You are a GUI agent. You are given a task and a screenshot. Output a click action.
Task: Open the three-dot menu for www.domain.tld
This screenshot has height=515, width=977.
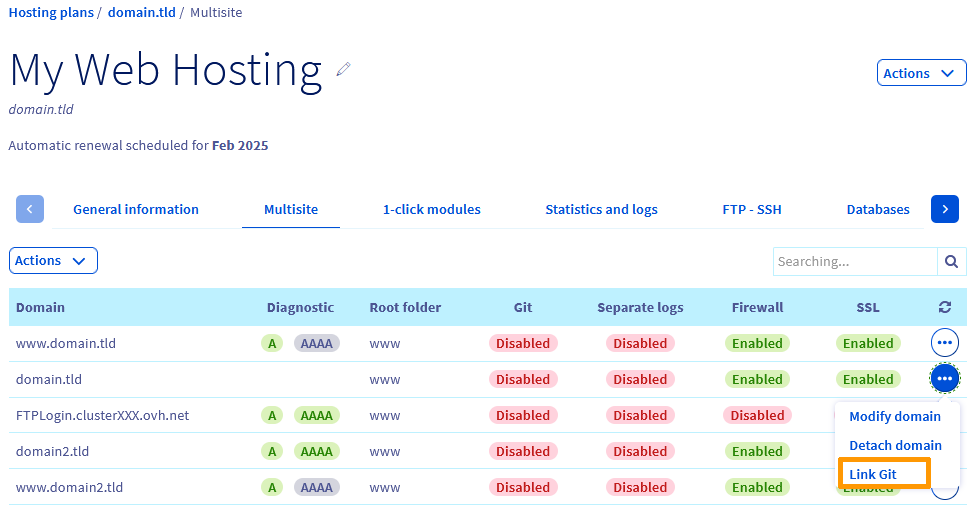pyautogui.click(x=945, y=343)
